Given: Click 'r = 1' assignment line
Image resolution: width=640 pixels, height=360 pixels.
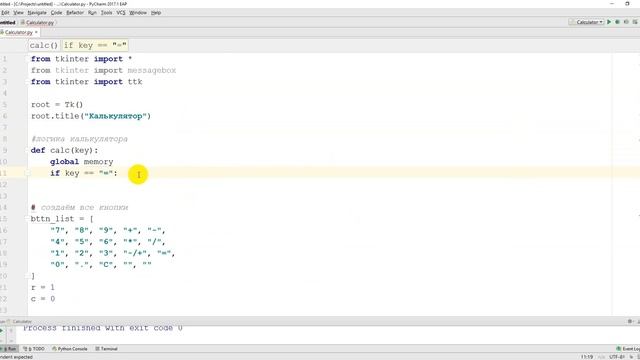Looking at the screenshot, I should 42,287.
